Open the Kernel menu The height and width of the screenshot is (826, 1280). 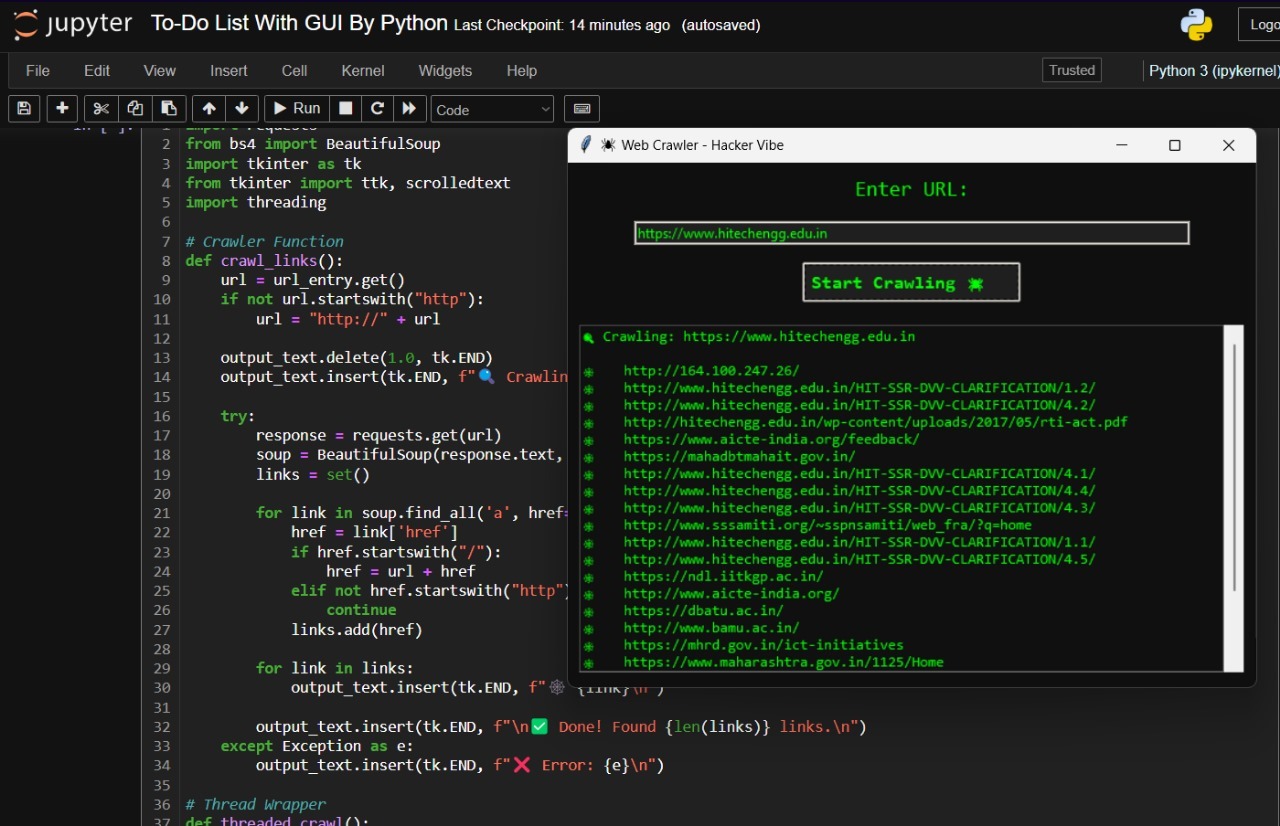click(362, 70)
